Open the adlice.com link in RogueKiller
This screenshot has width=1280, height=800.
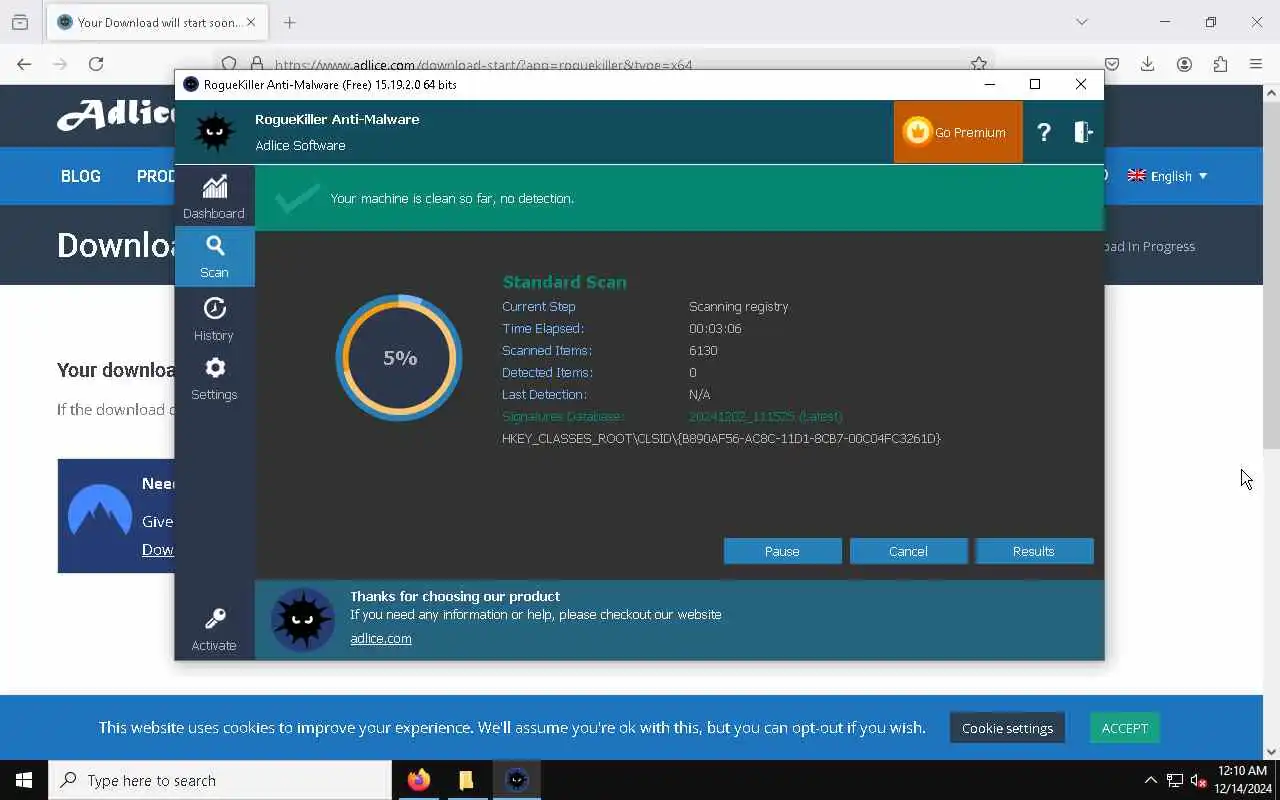tap(380, 638)
